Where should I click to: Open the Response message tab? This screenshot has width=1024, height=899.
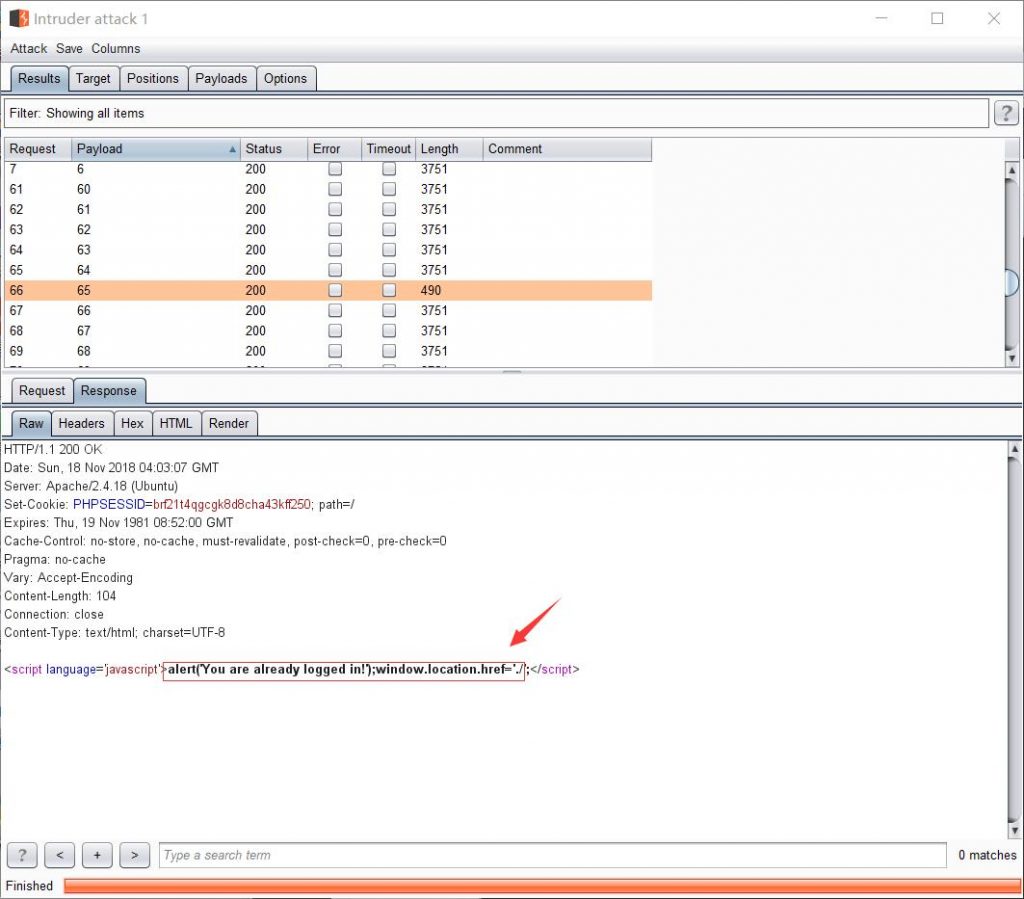click(109, 390)
